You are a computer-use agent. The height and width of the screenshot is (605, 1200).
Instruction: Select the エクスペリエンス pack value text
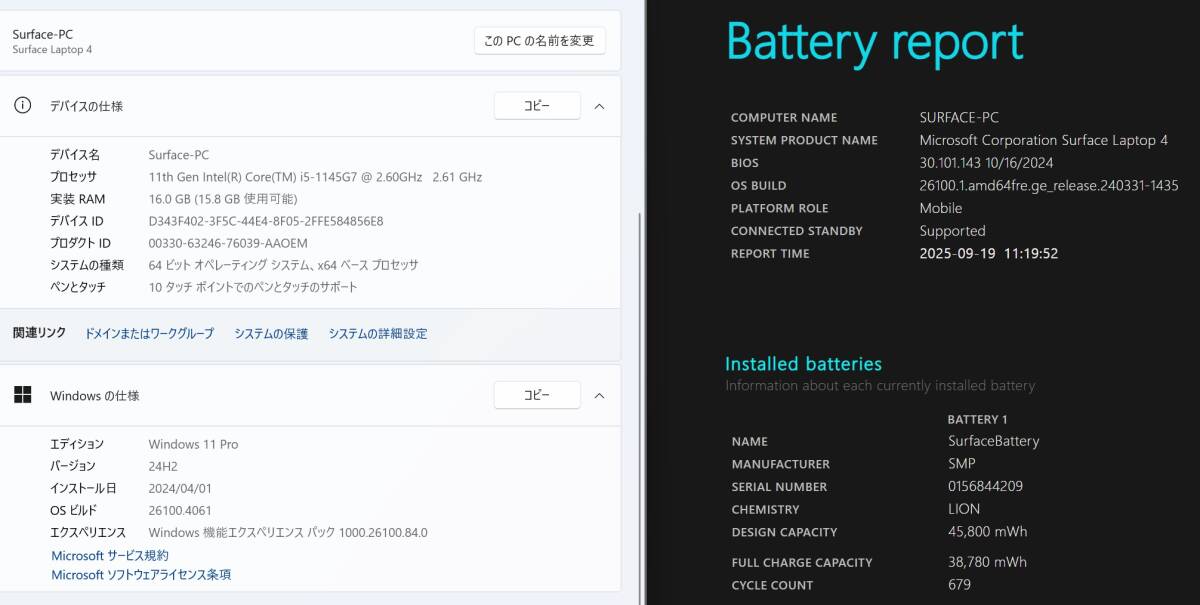point(288,532)
